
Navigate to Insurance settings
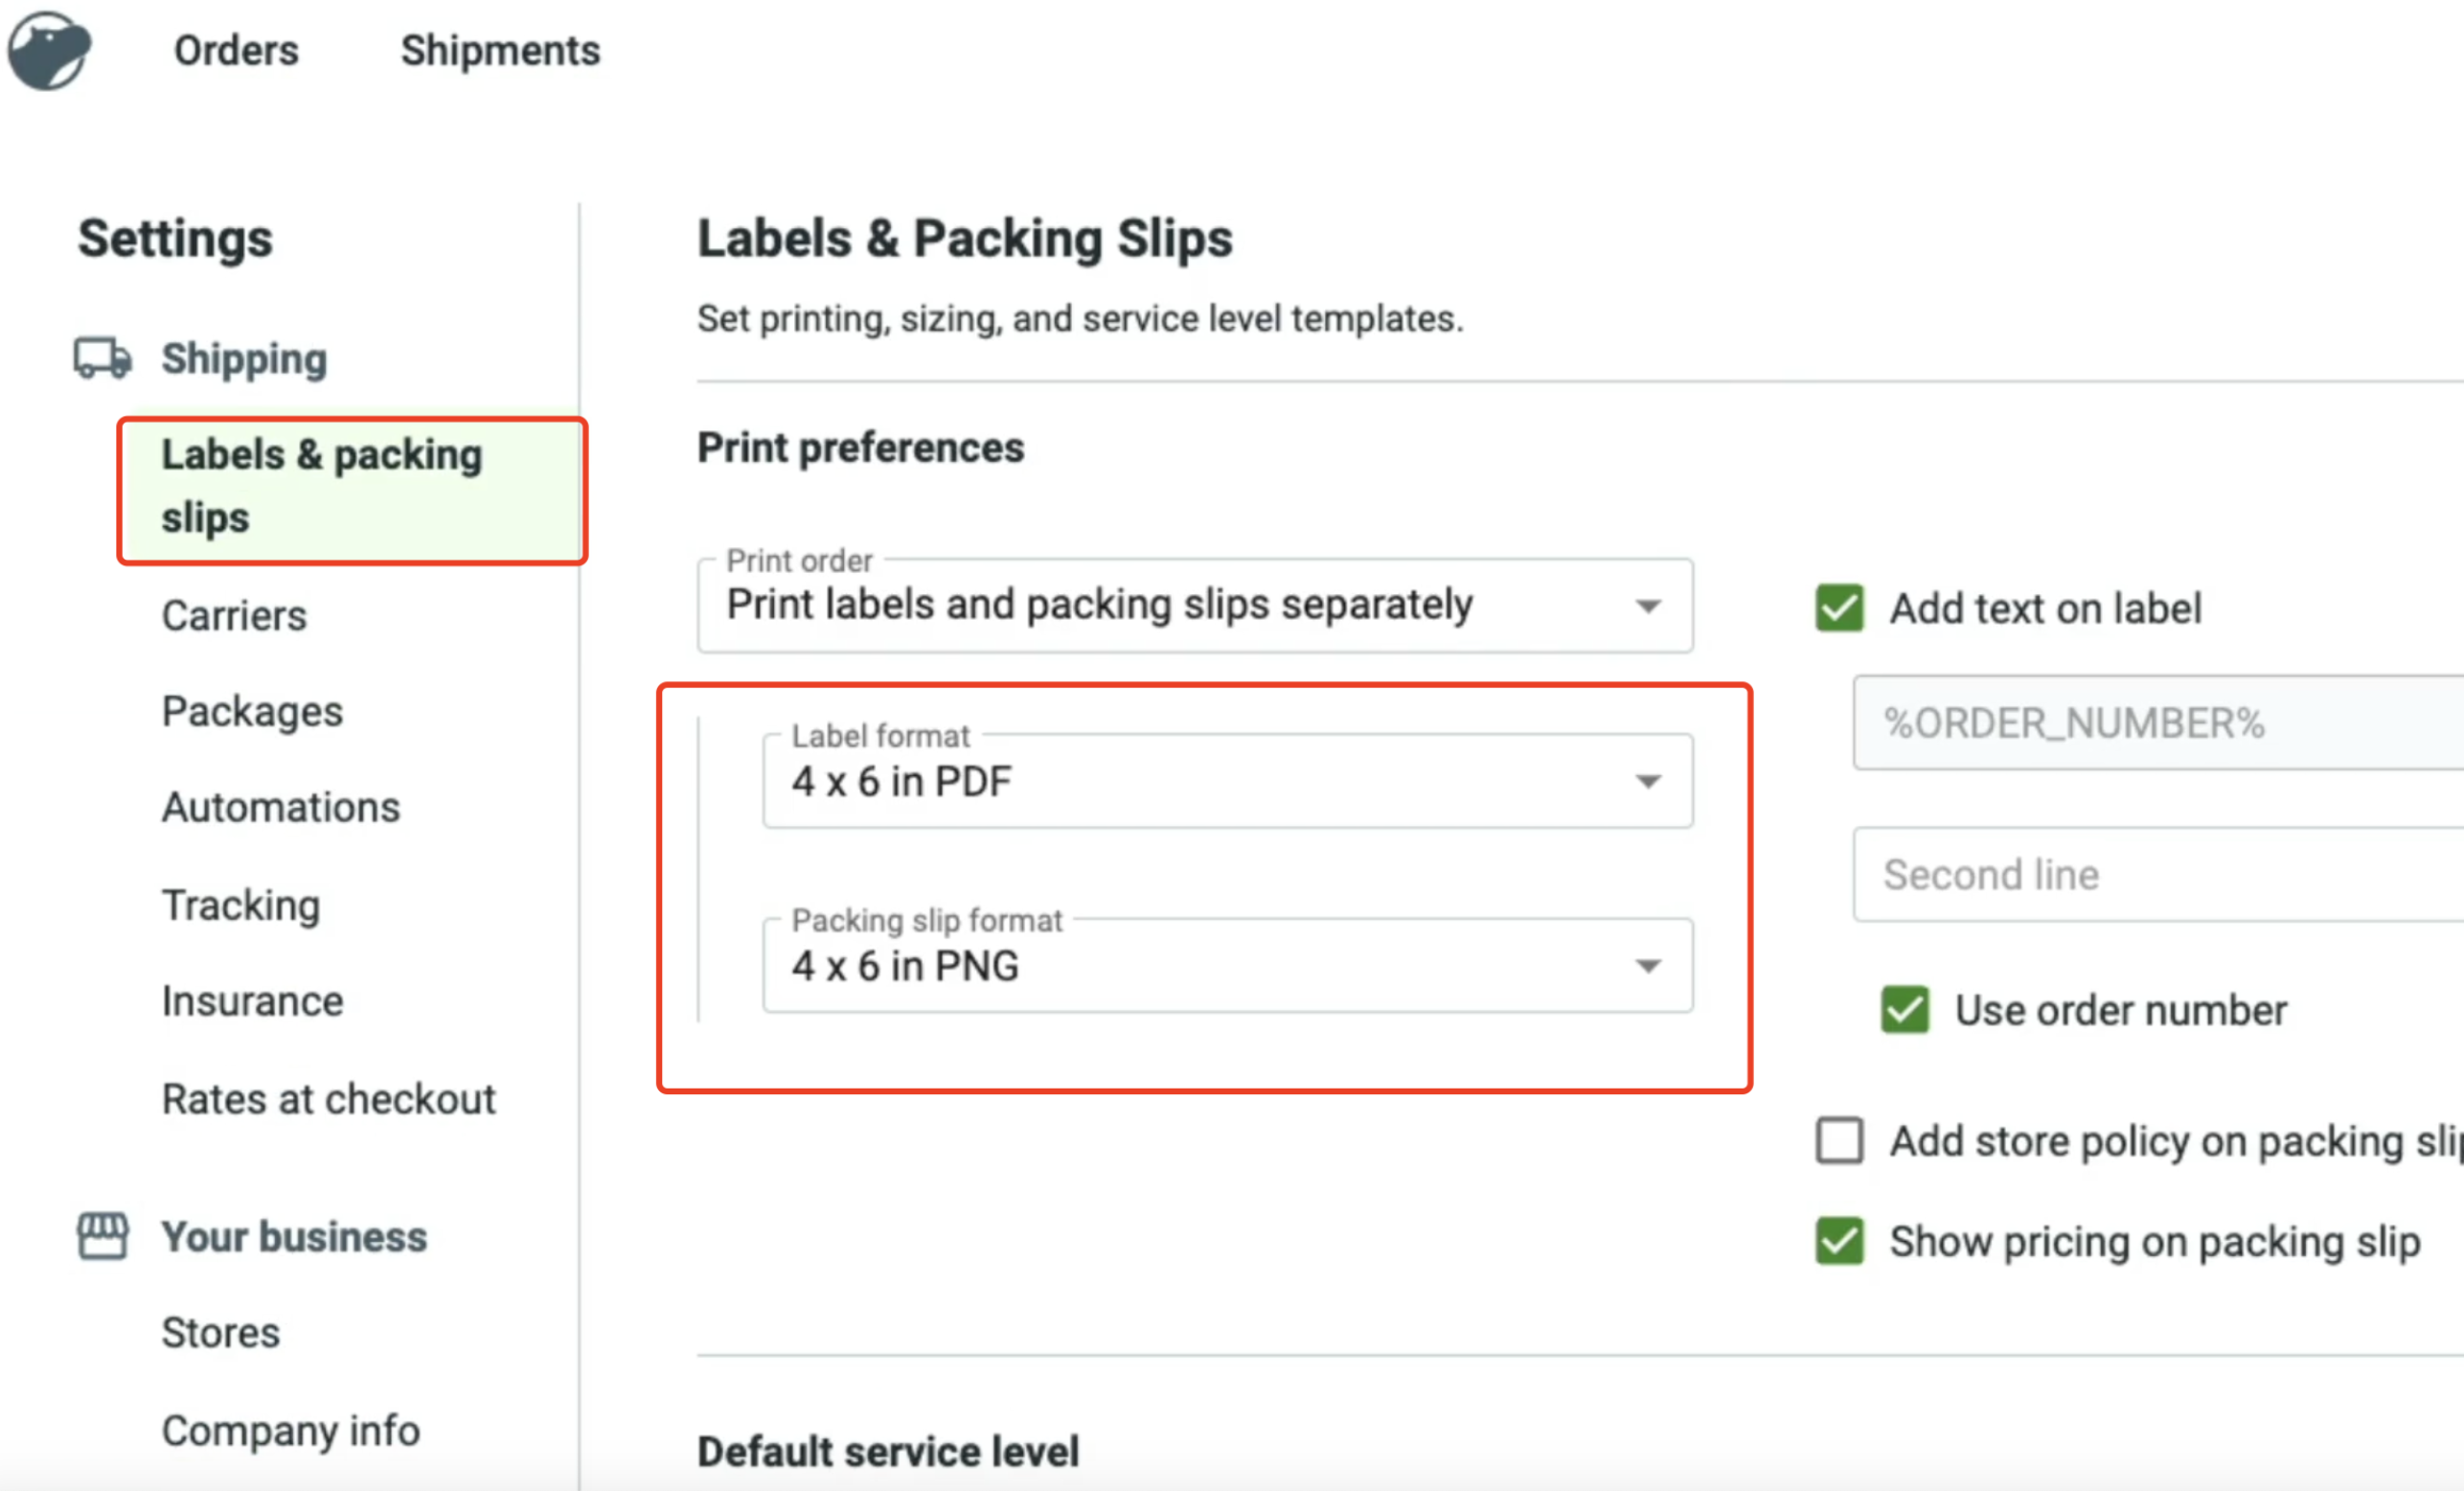point(252,1002)
